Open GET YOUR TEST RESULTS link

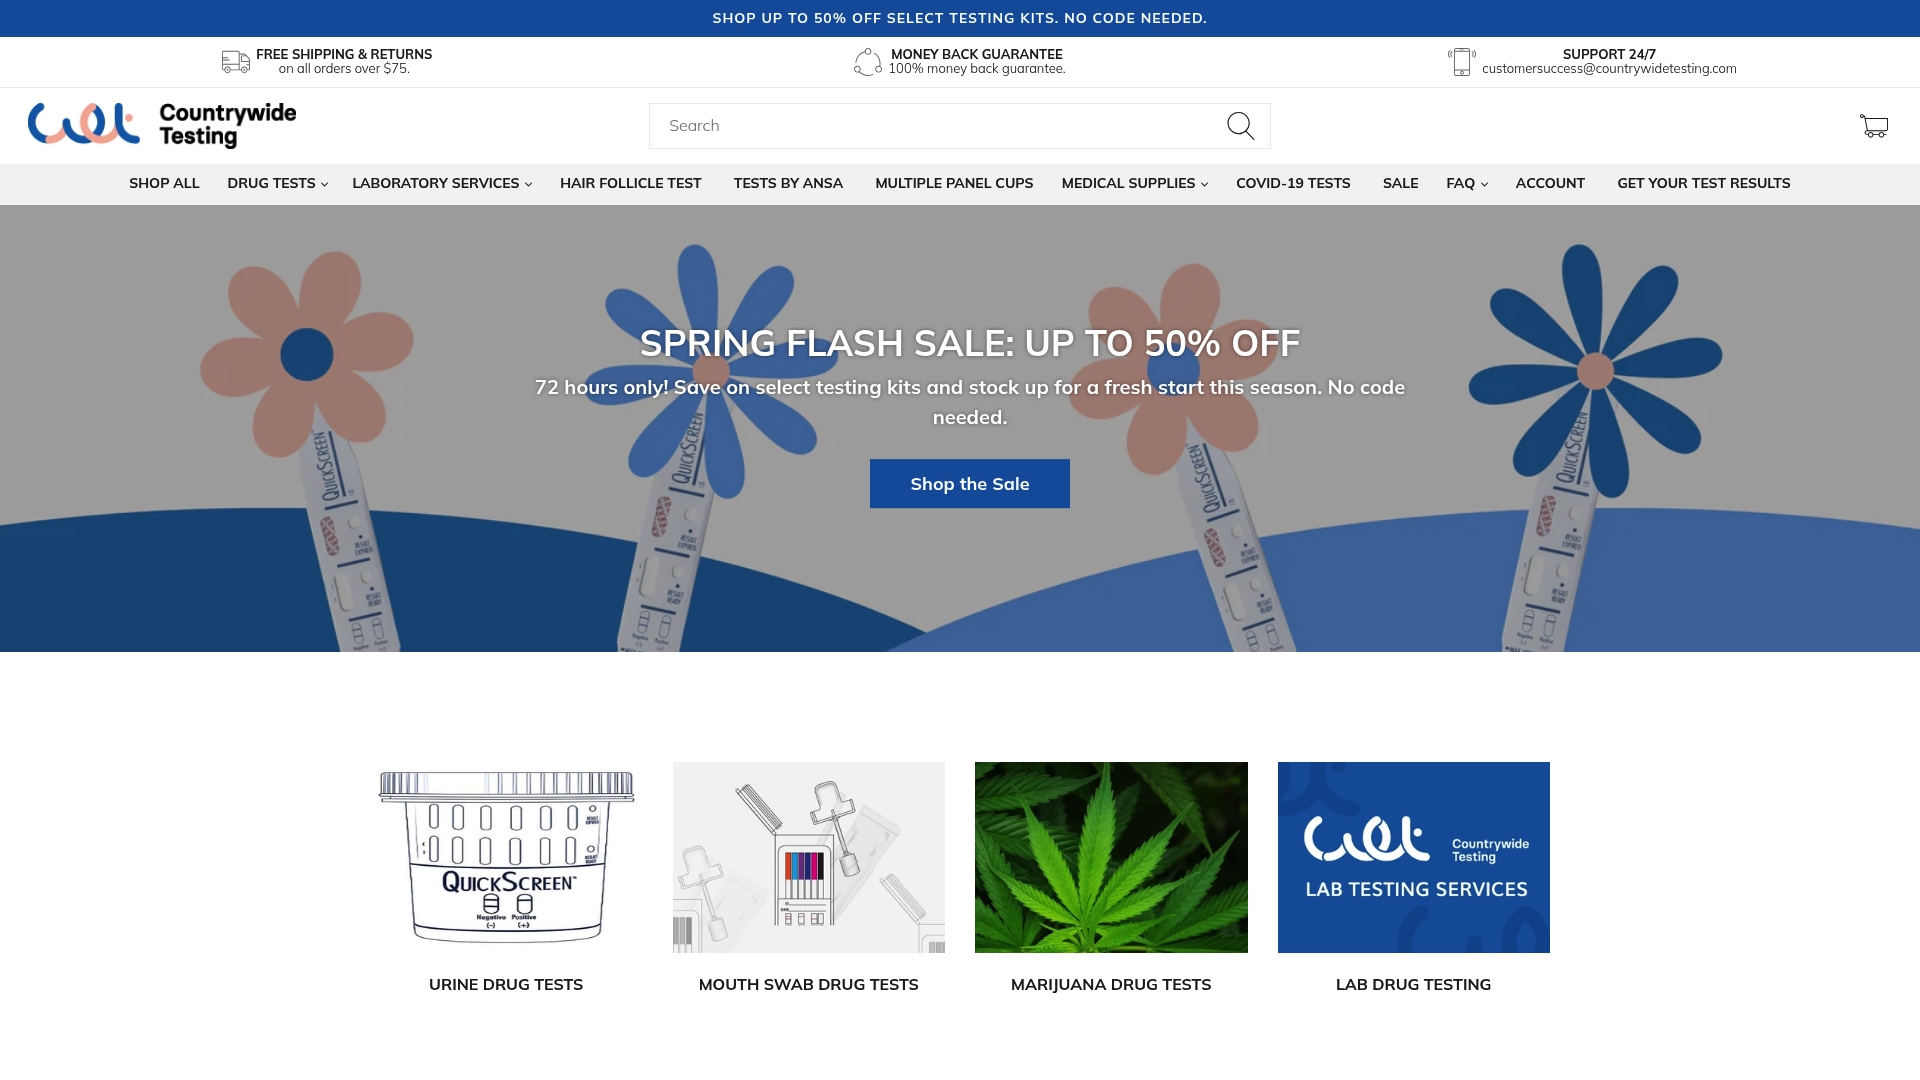(x=1703, y=183)
